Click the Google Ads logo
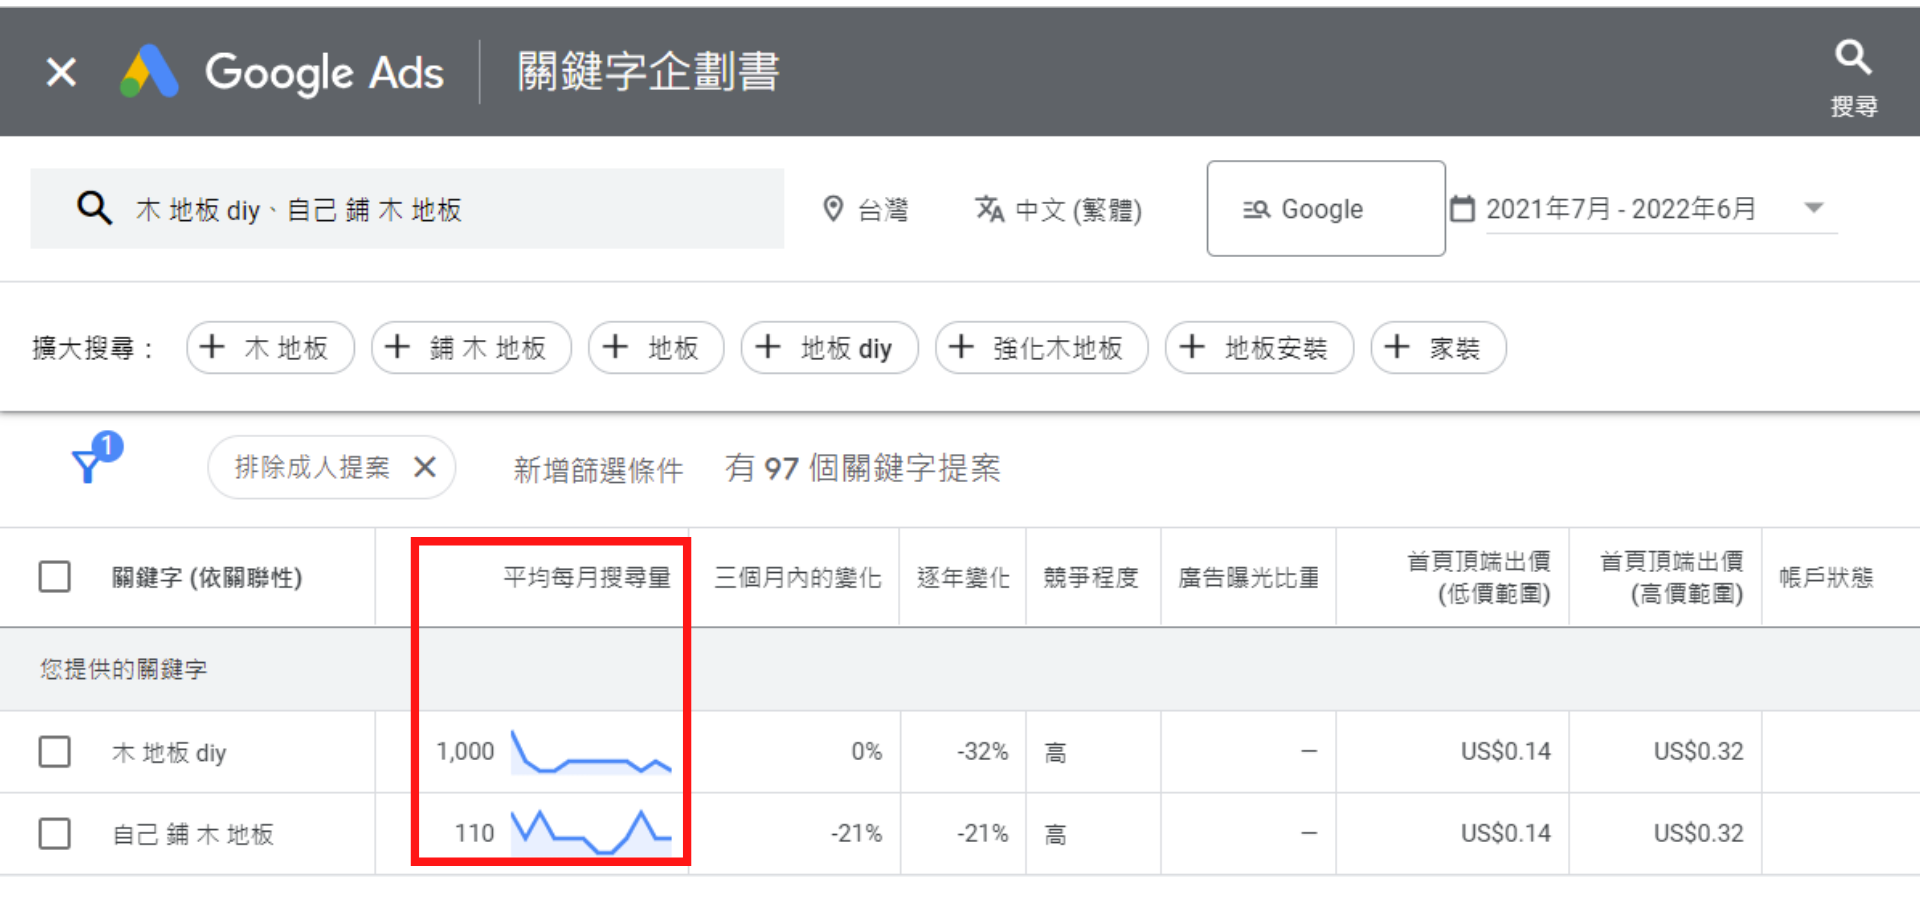This screenshot has width=1920, height=902. coord(150,72)
